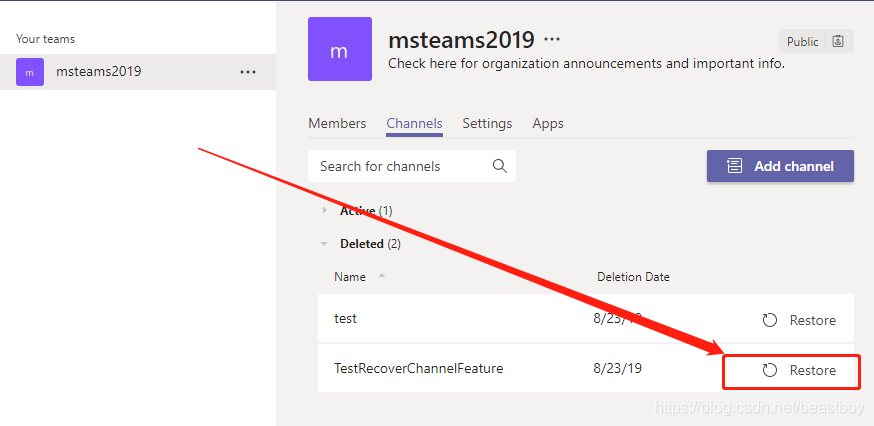This screenshot has width=874, height=426.
Task: Select the test channel row name
Action: coord(345,318)
